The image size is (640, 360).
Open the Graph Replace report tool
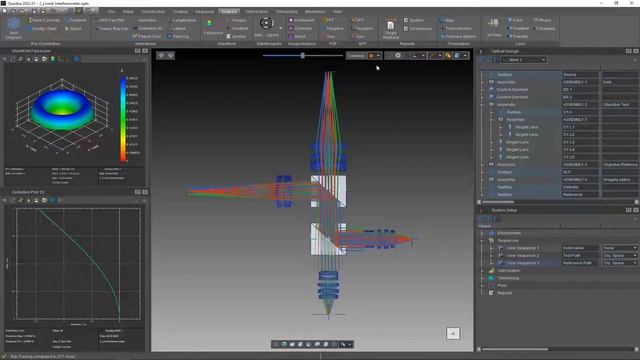click(391, 29)
